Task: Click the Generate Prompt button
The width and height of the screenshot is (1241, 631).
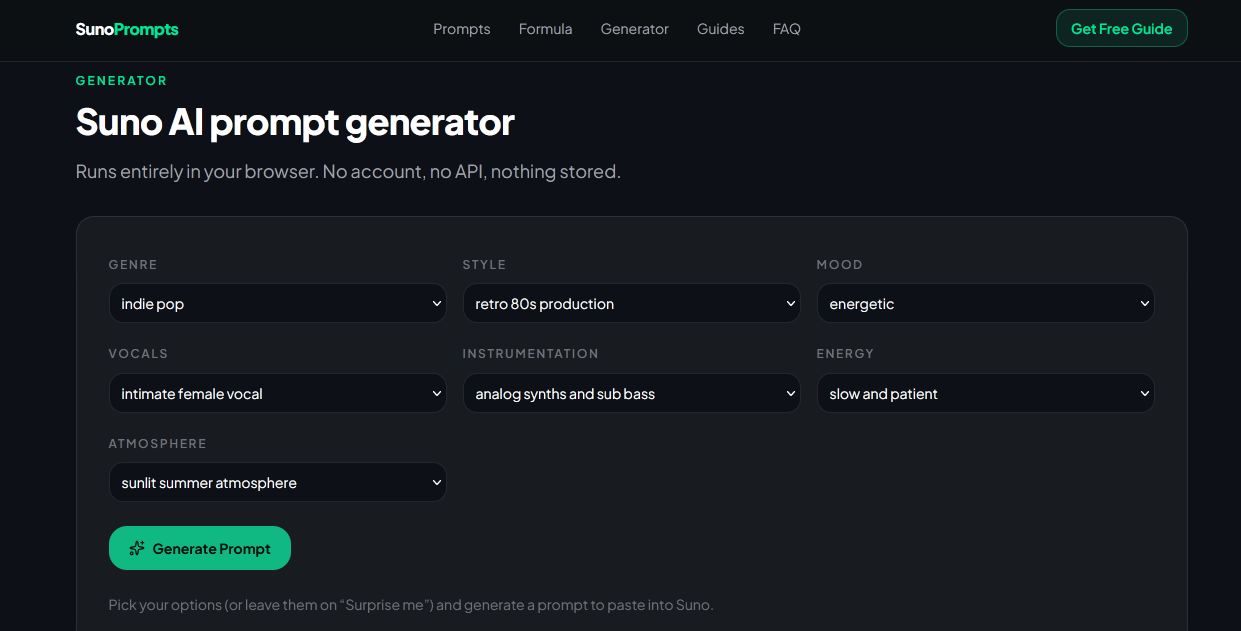Action: point(200,548)
